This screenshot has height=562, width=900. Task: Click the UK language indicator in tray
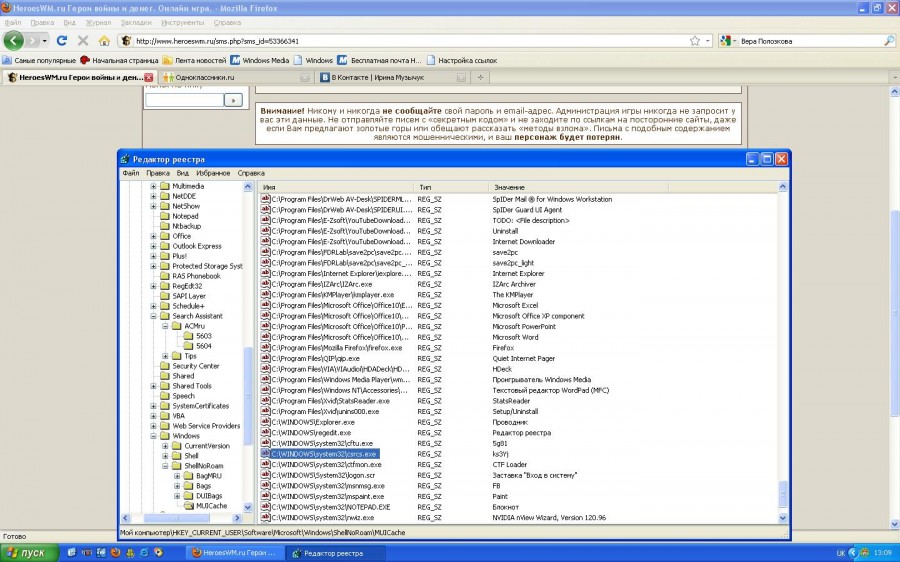pos(840,553)
